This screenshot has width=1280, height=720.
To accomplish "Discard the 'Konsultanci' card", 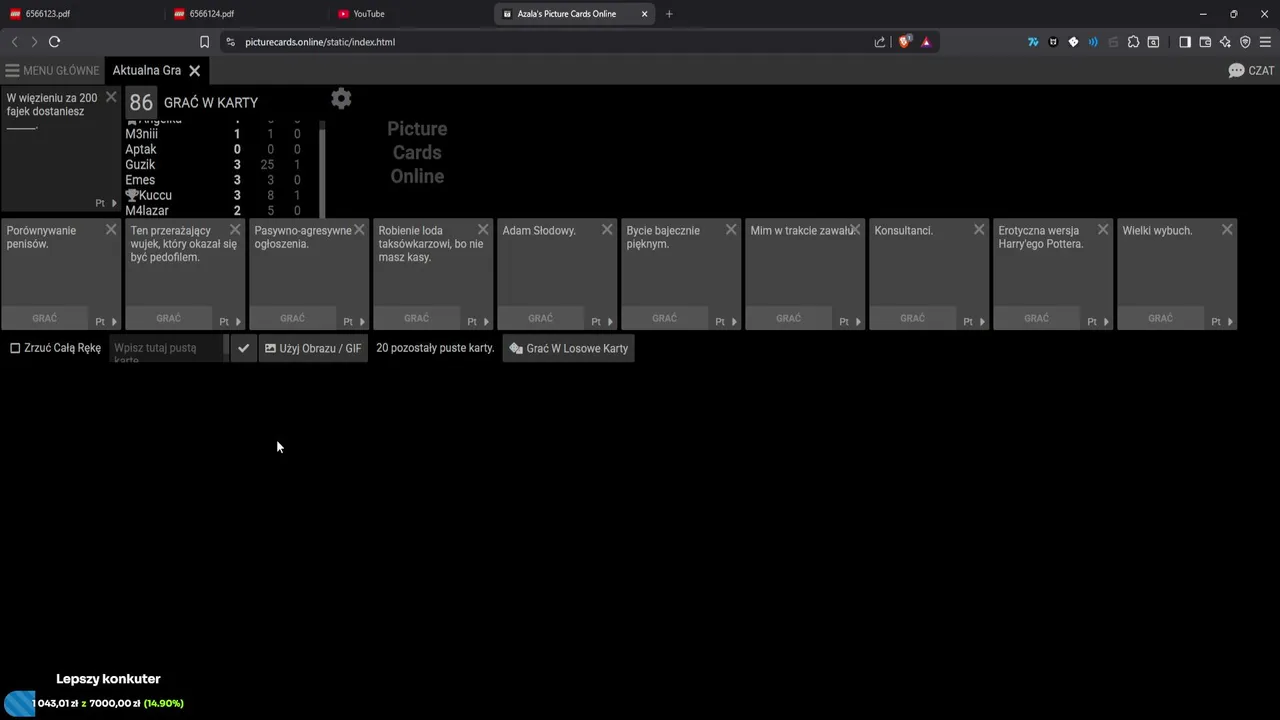I will point(979,230).
